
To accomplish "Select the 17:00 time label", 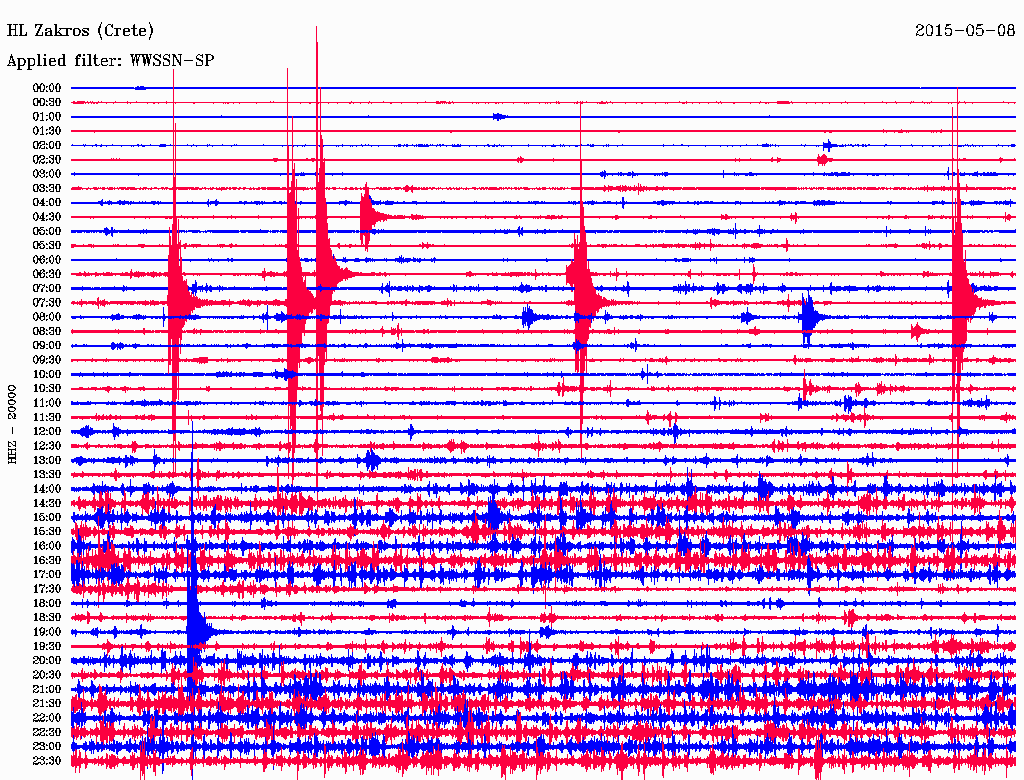I will [x=47, y=575].
